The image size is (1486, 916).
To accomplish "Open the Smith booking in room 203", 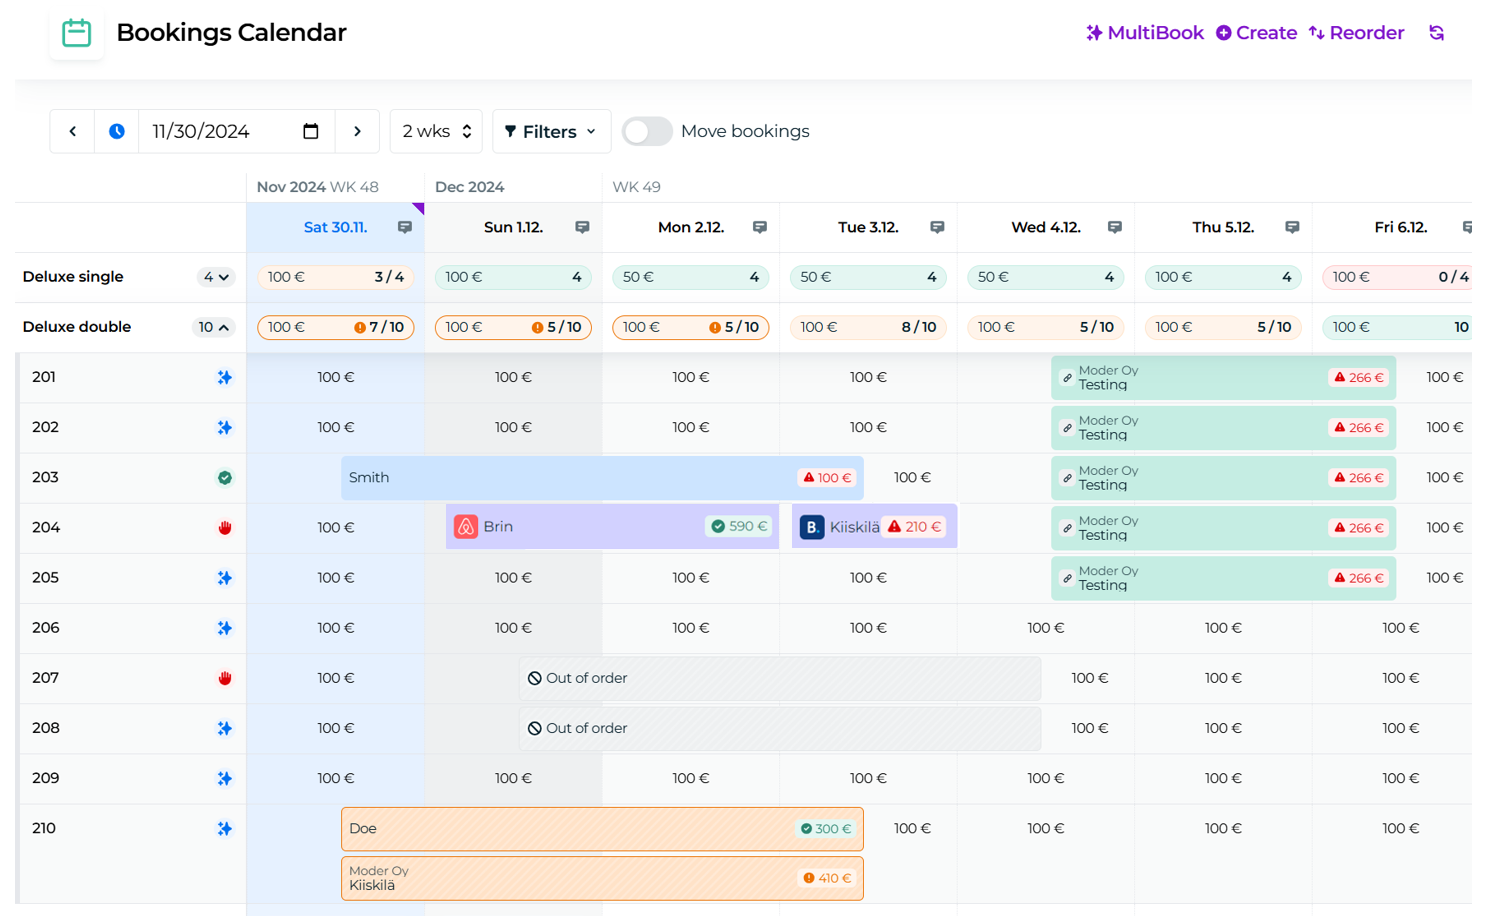I will (x=602, y=478).
